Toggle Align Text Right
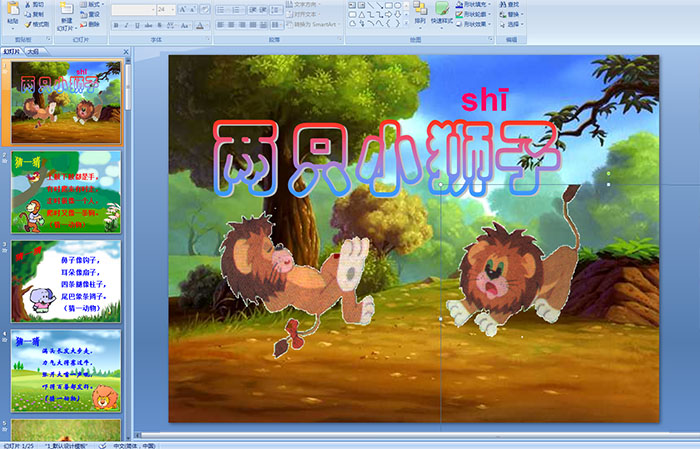Screen dimensions: 700x449 click(x=242, y=25)
